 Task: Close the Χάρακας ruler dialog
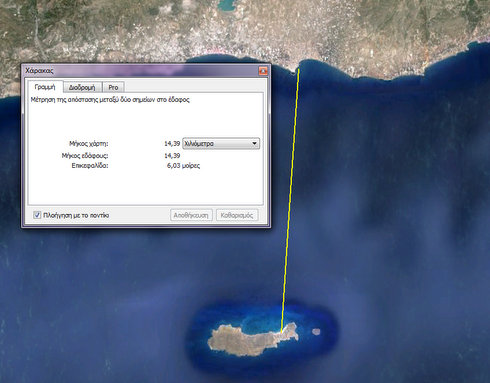(263, 71)
